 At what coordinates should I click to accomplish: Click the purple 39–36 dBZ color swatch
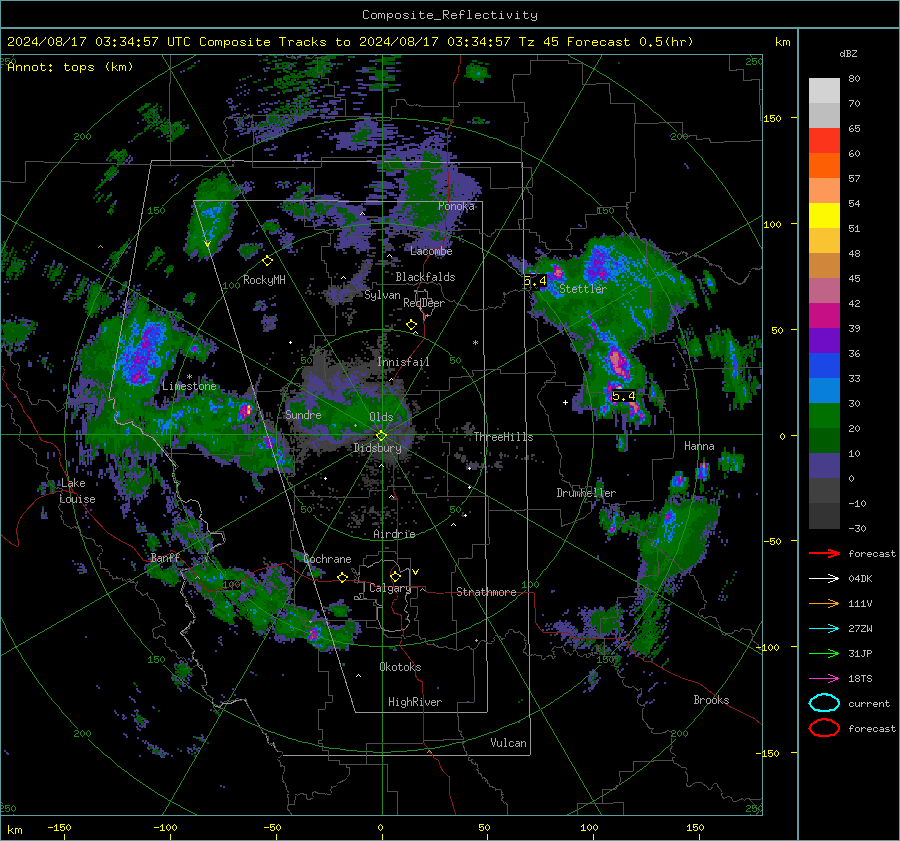coord(824,341)
